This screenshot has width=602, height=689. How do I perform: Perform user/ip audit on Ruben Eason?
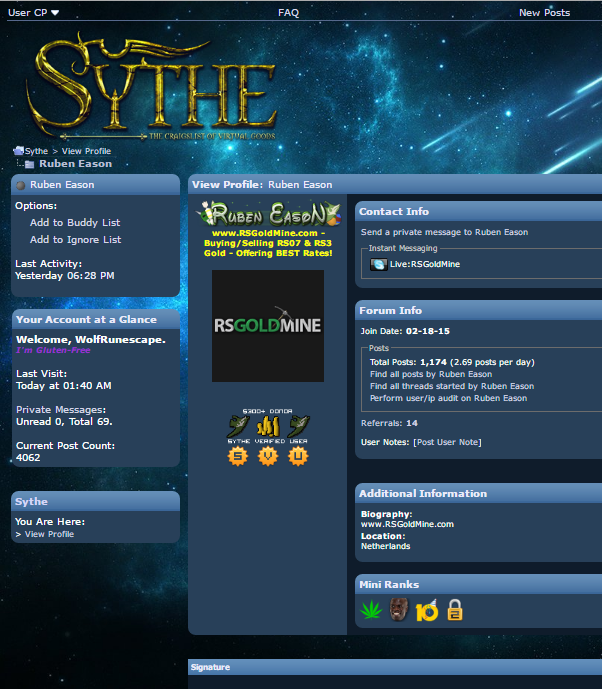pyautogui.click(x=448, y=398)
